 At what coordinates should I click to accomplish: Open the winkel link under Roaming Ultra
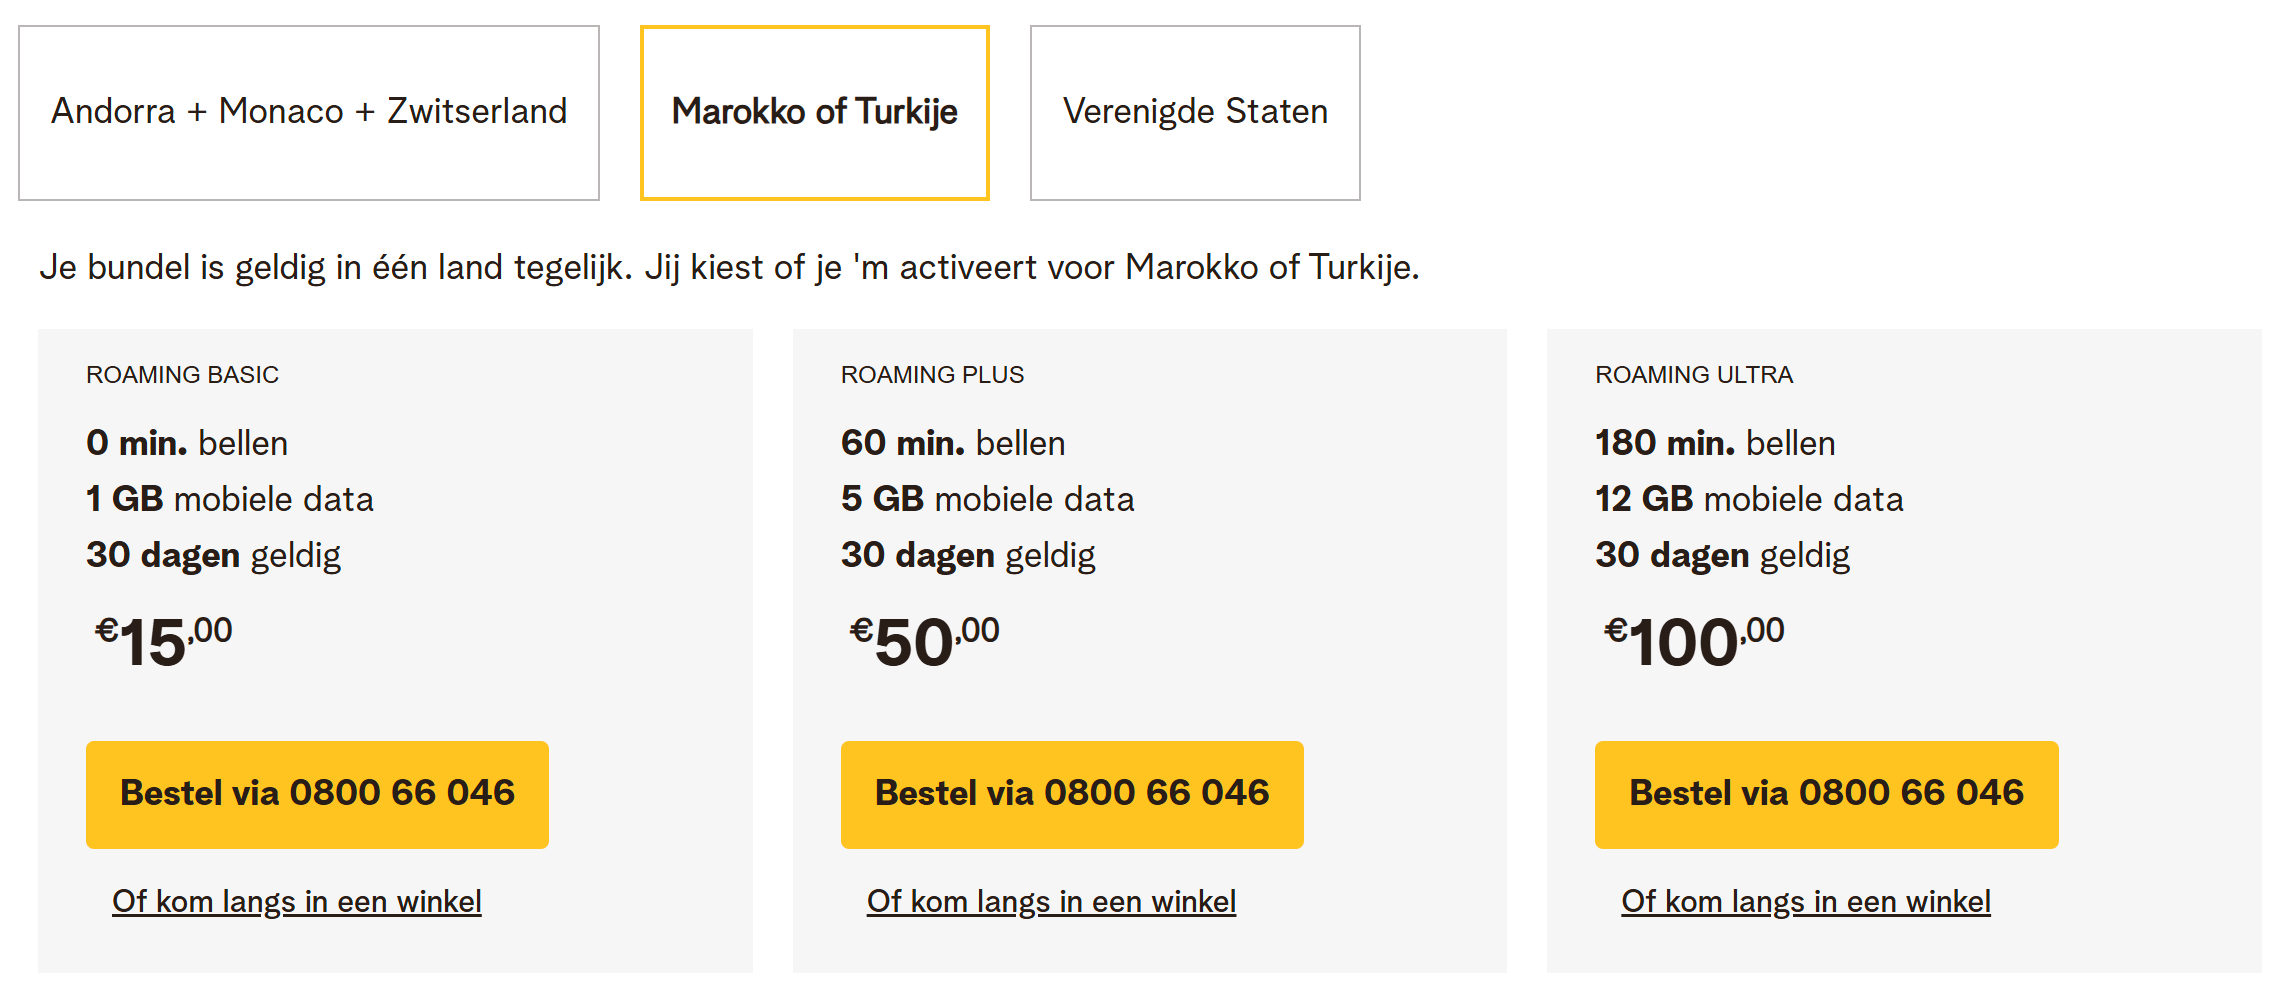(x=1805, y=901)
